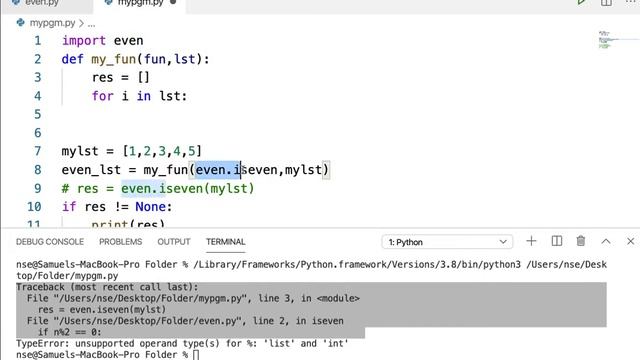Click 'even_lst = my_fun(' on line 8
Screen dimensions: 640x360
tap(128, 170)
